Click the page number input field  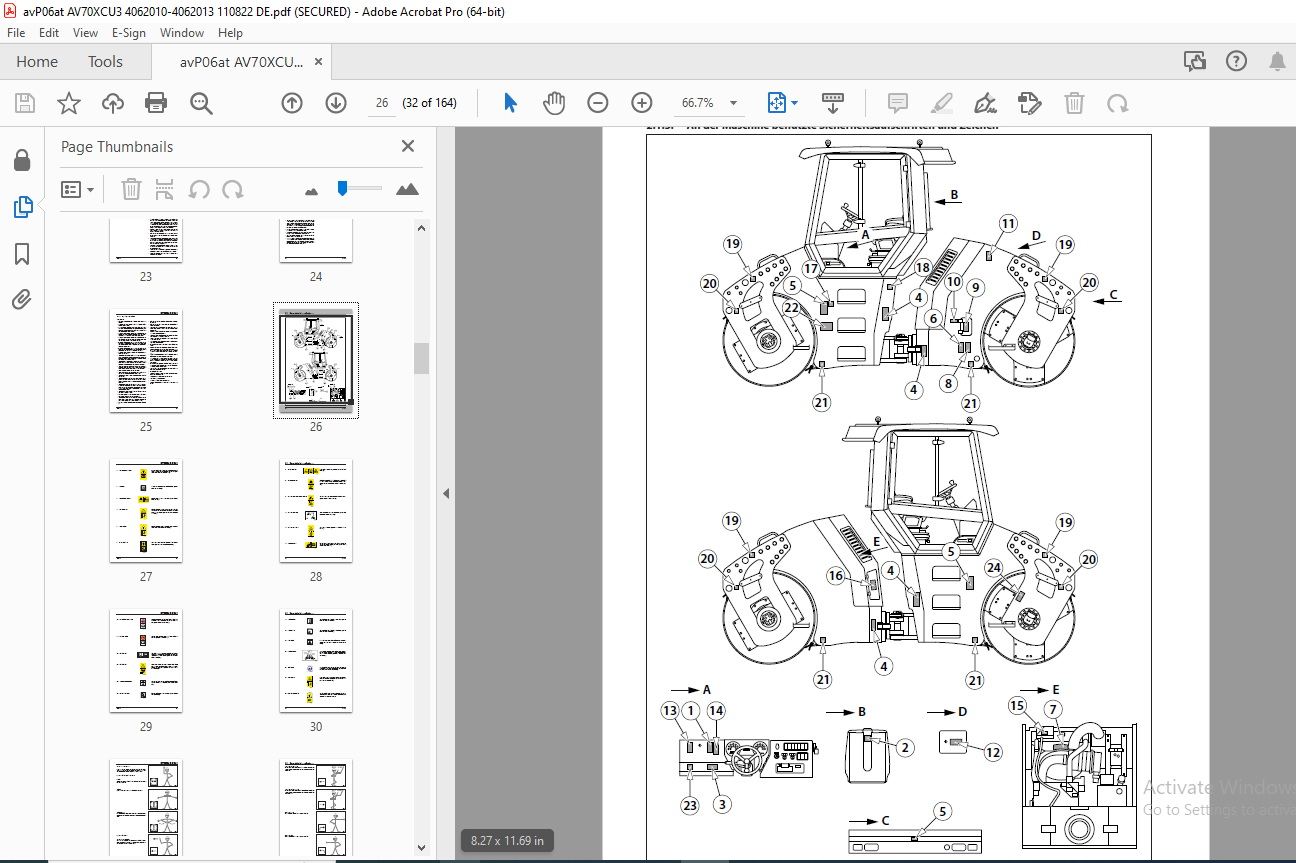tap(381, 103)
